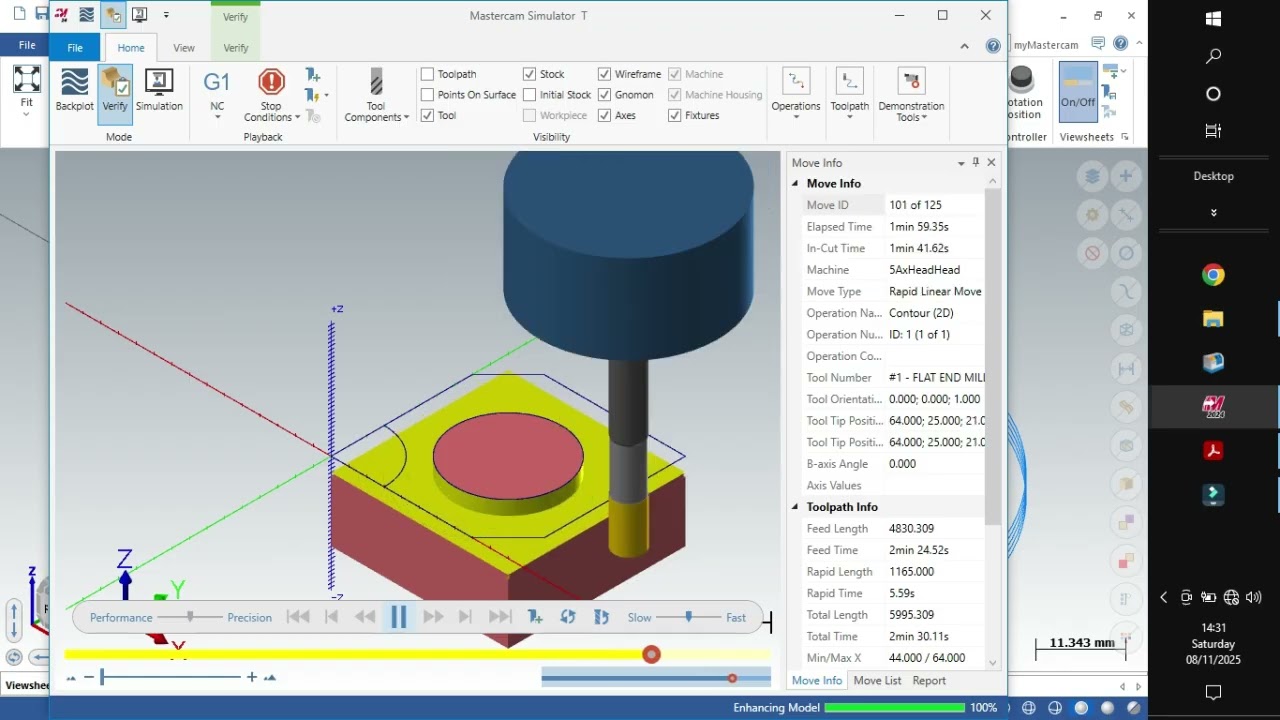Enable Points On Surface checkbox

coord(427,95)
